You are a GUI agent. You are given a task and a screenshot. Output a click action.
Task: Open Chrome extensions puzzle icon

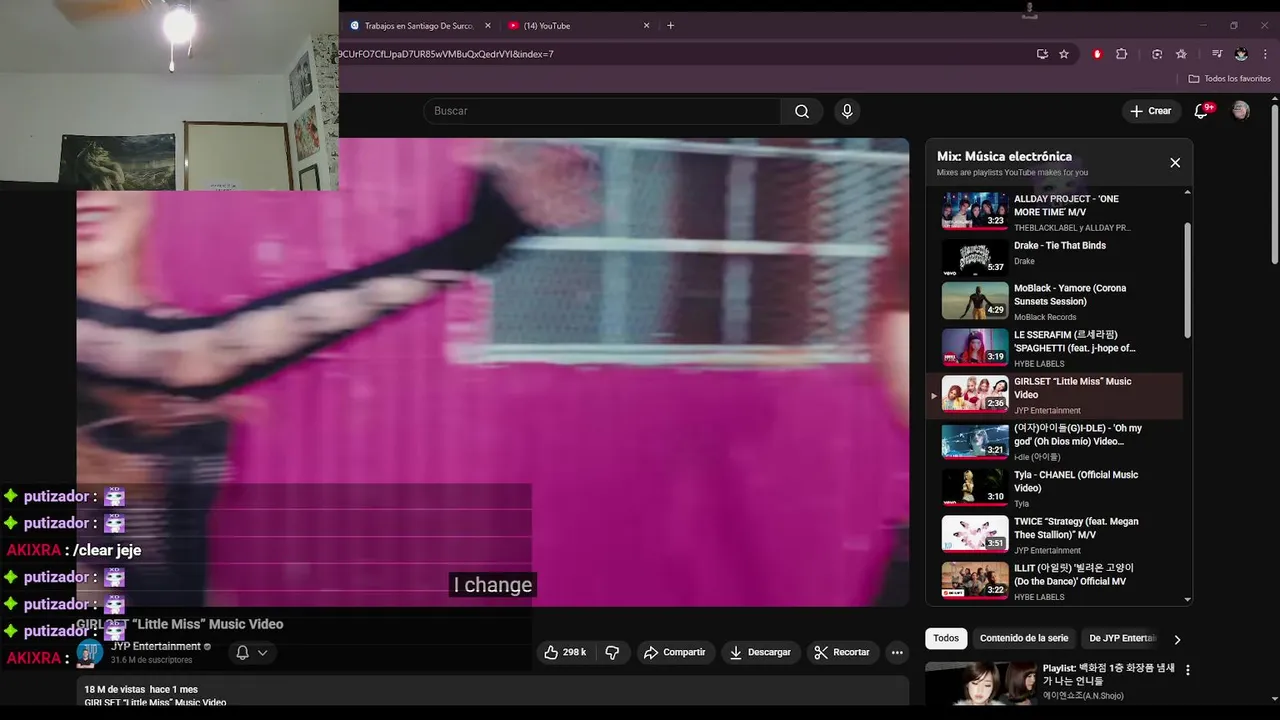pyautogui.click(x=1121, y=54)
